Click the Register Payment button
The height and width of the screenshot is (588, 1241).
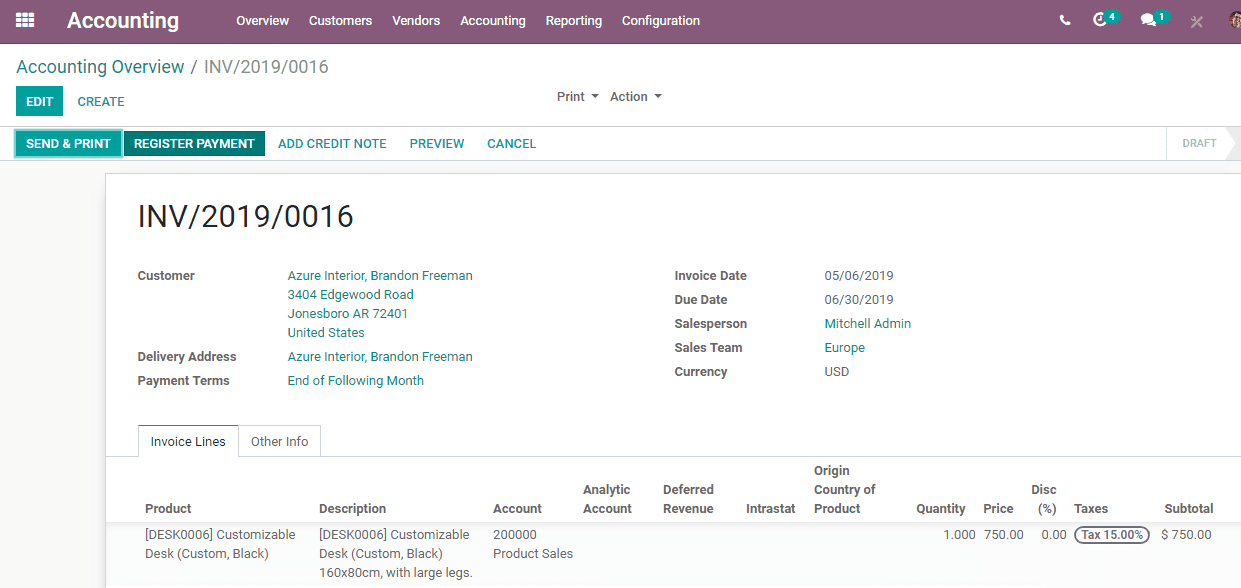(194, 144)
